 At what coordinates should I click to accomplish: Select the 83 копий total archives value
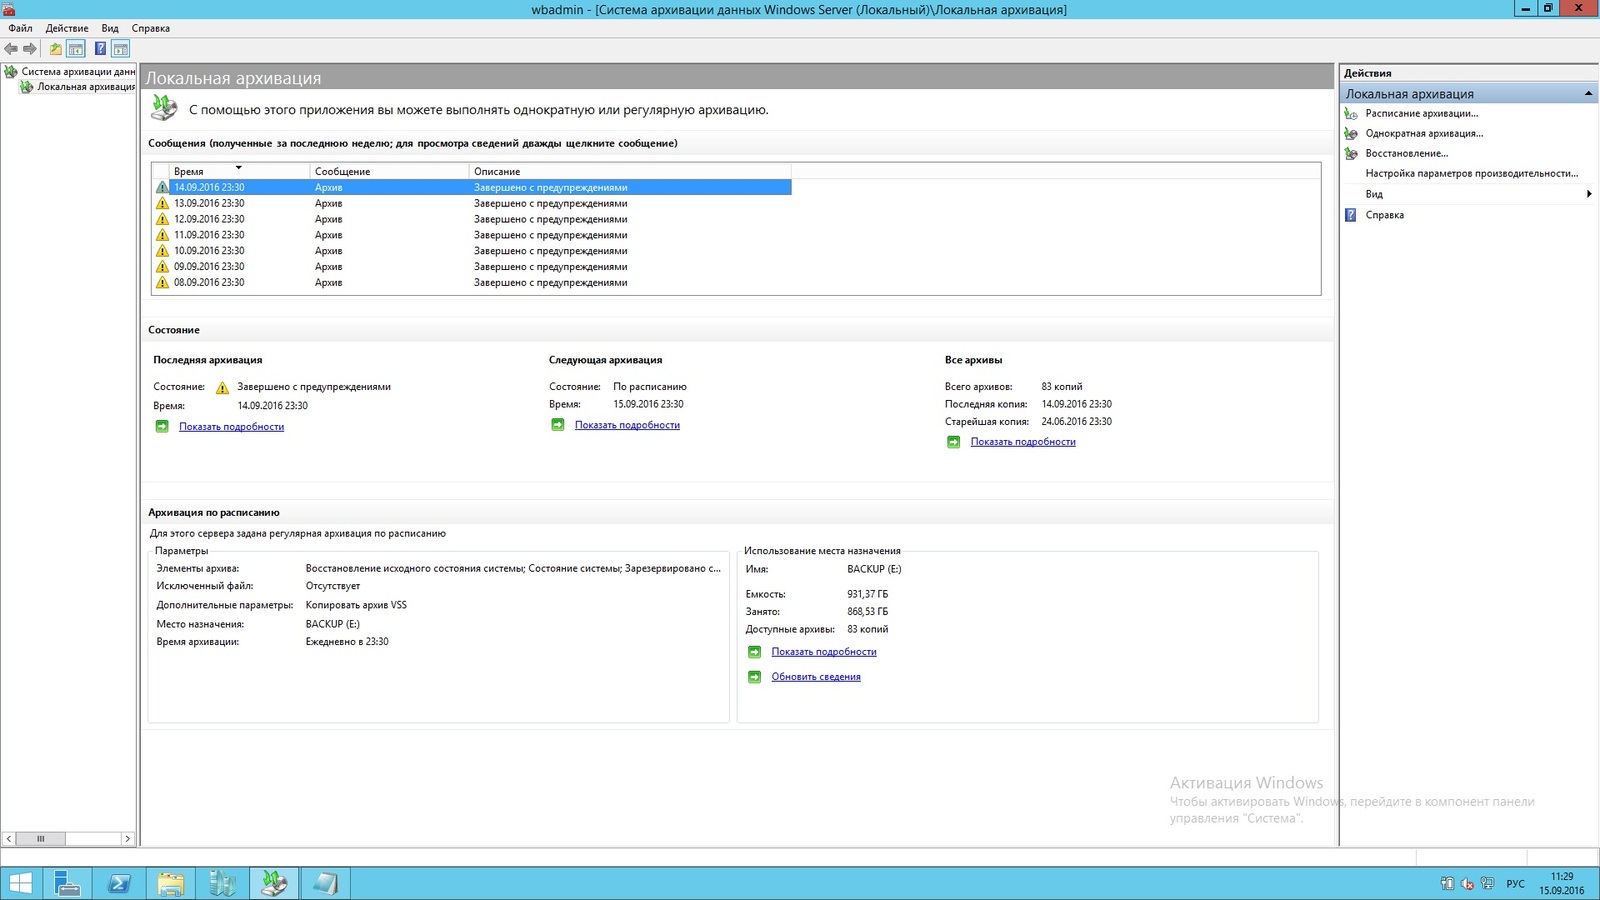tap(1062, 387)
